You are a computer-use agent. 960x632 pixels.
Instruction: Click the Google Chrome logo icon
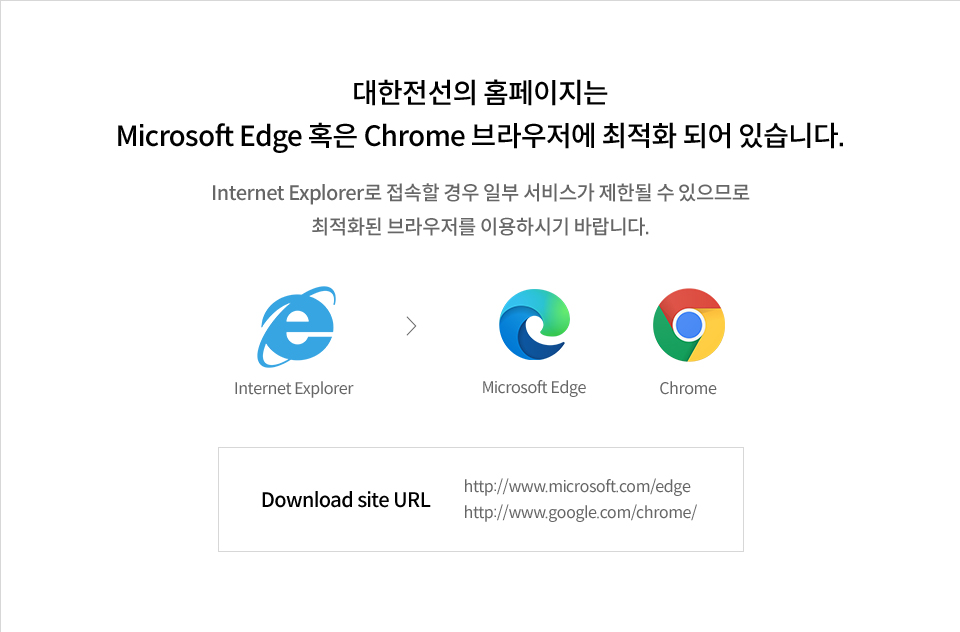click(x=688, y=325)
